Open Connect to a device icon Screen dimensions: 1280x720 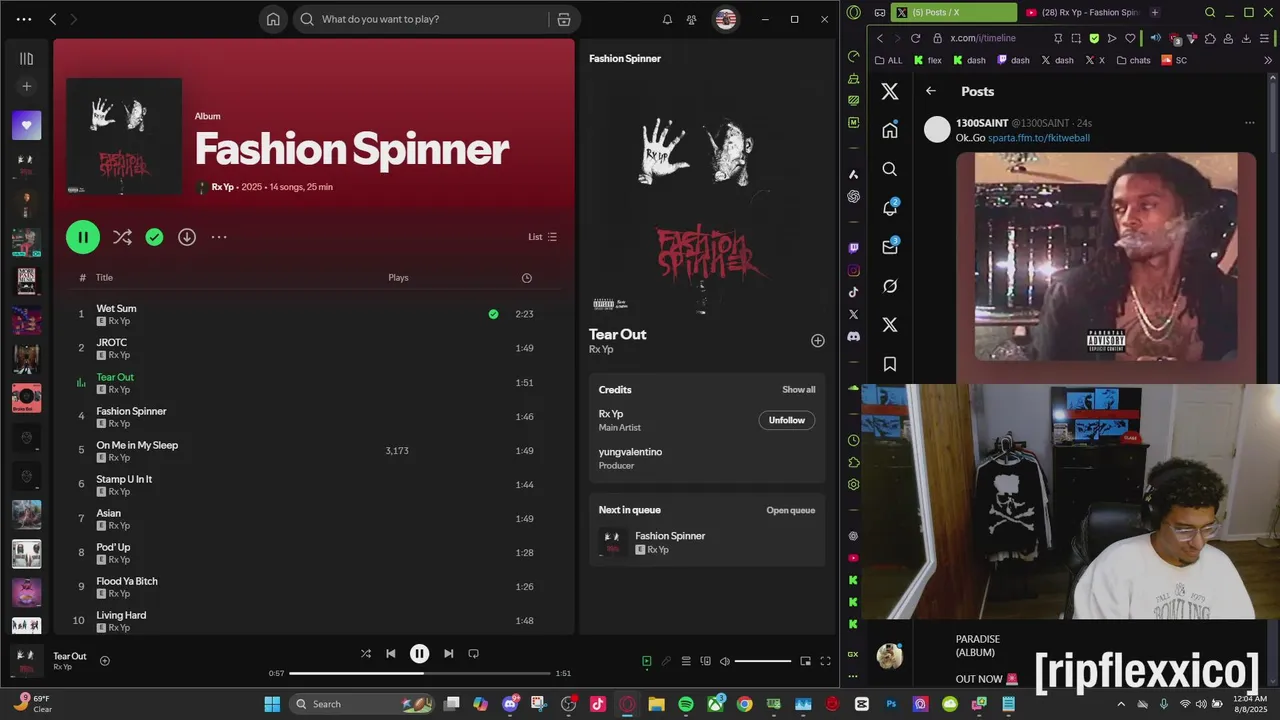706,661
